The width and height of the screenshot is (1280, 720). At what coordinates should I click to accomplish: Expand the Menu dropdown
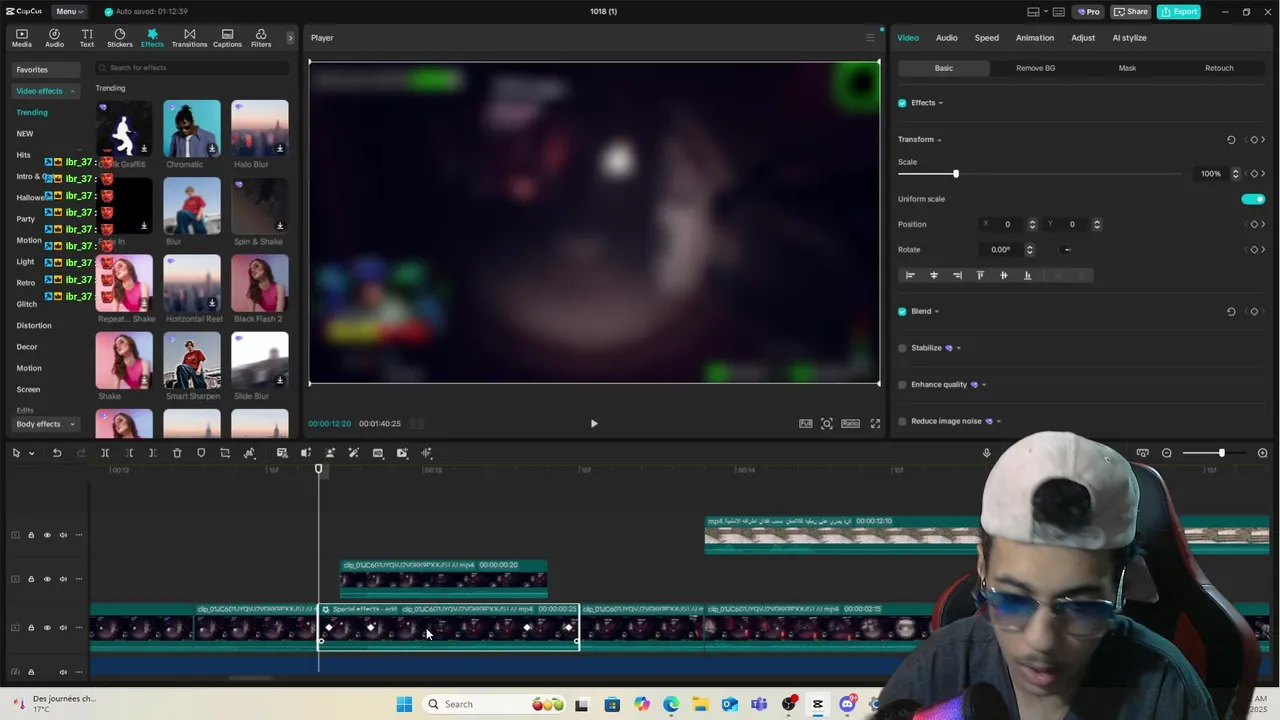[68, 11]
